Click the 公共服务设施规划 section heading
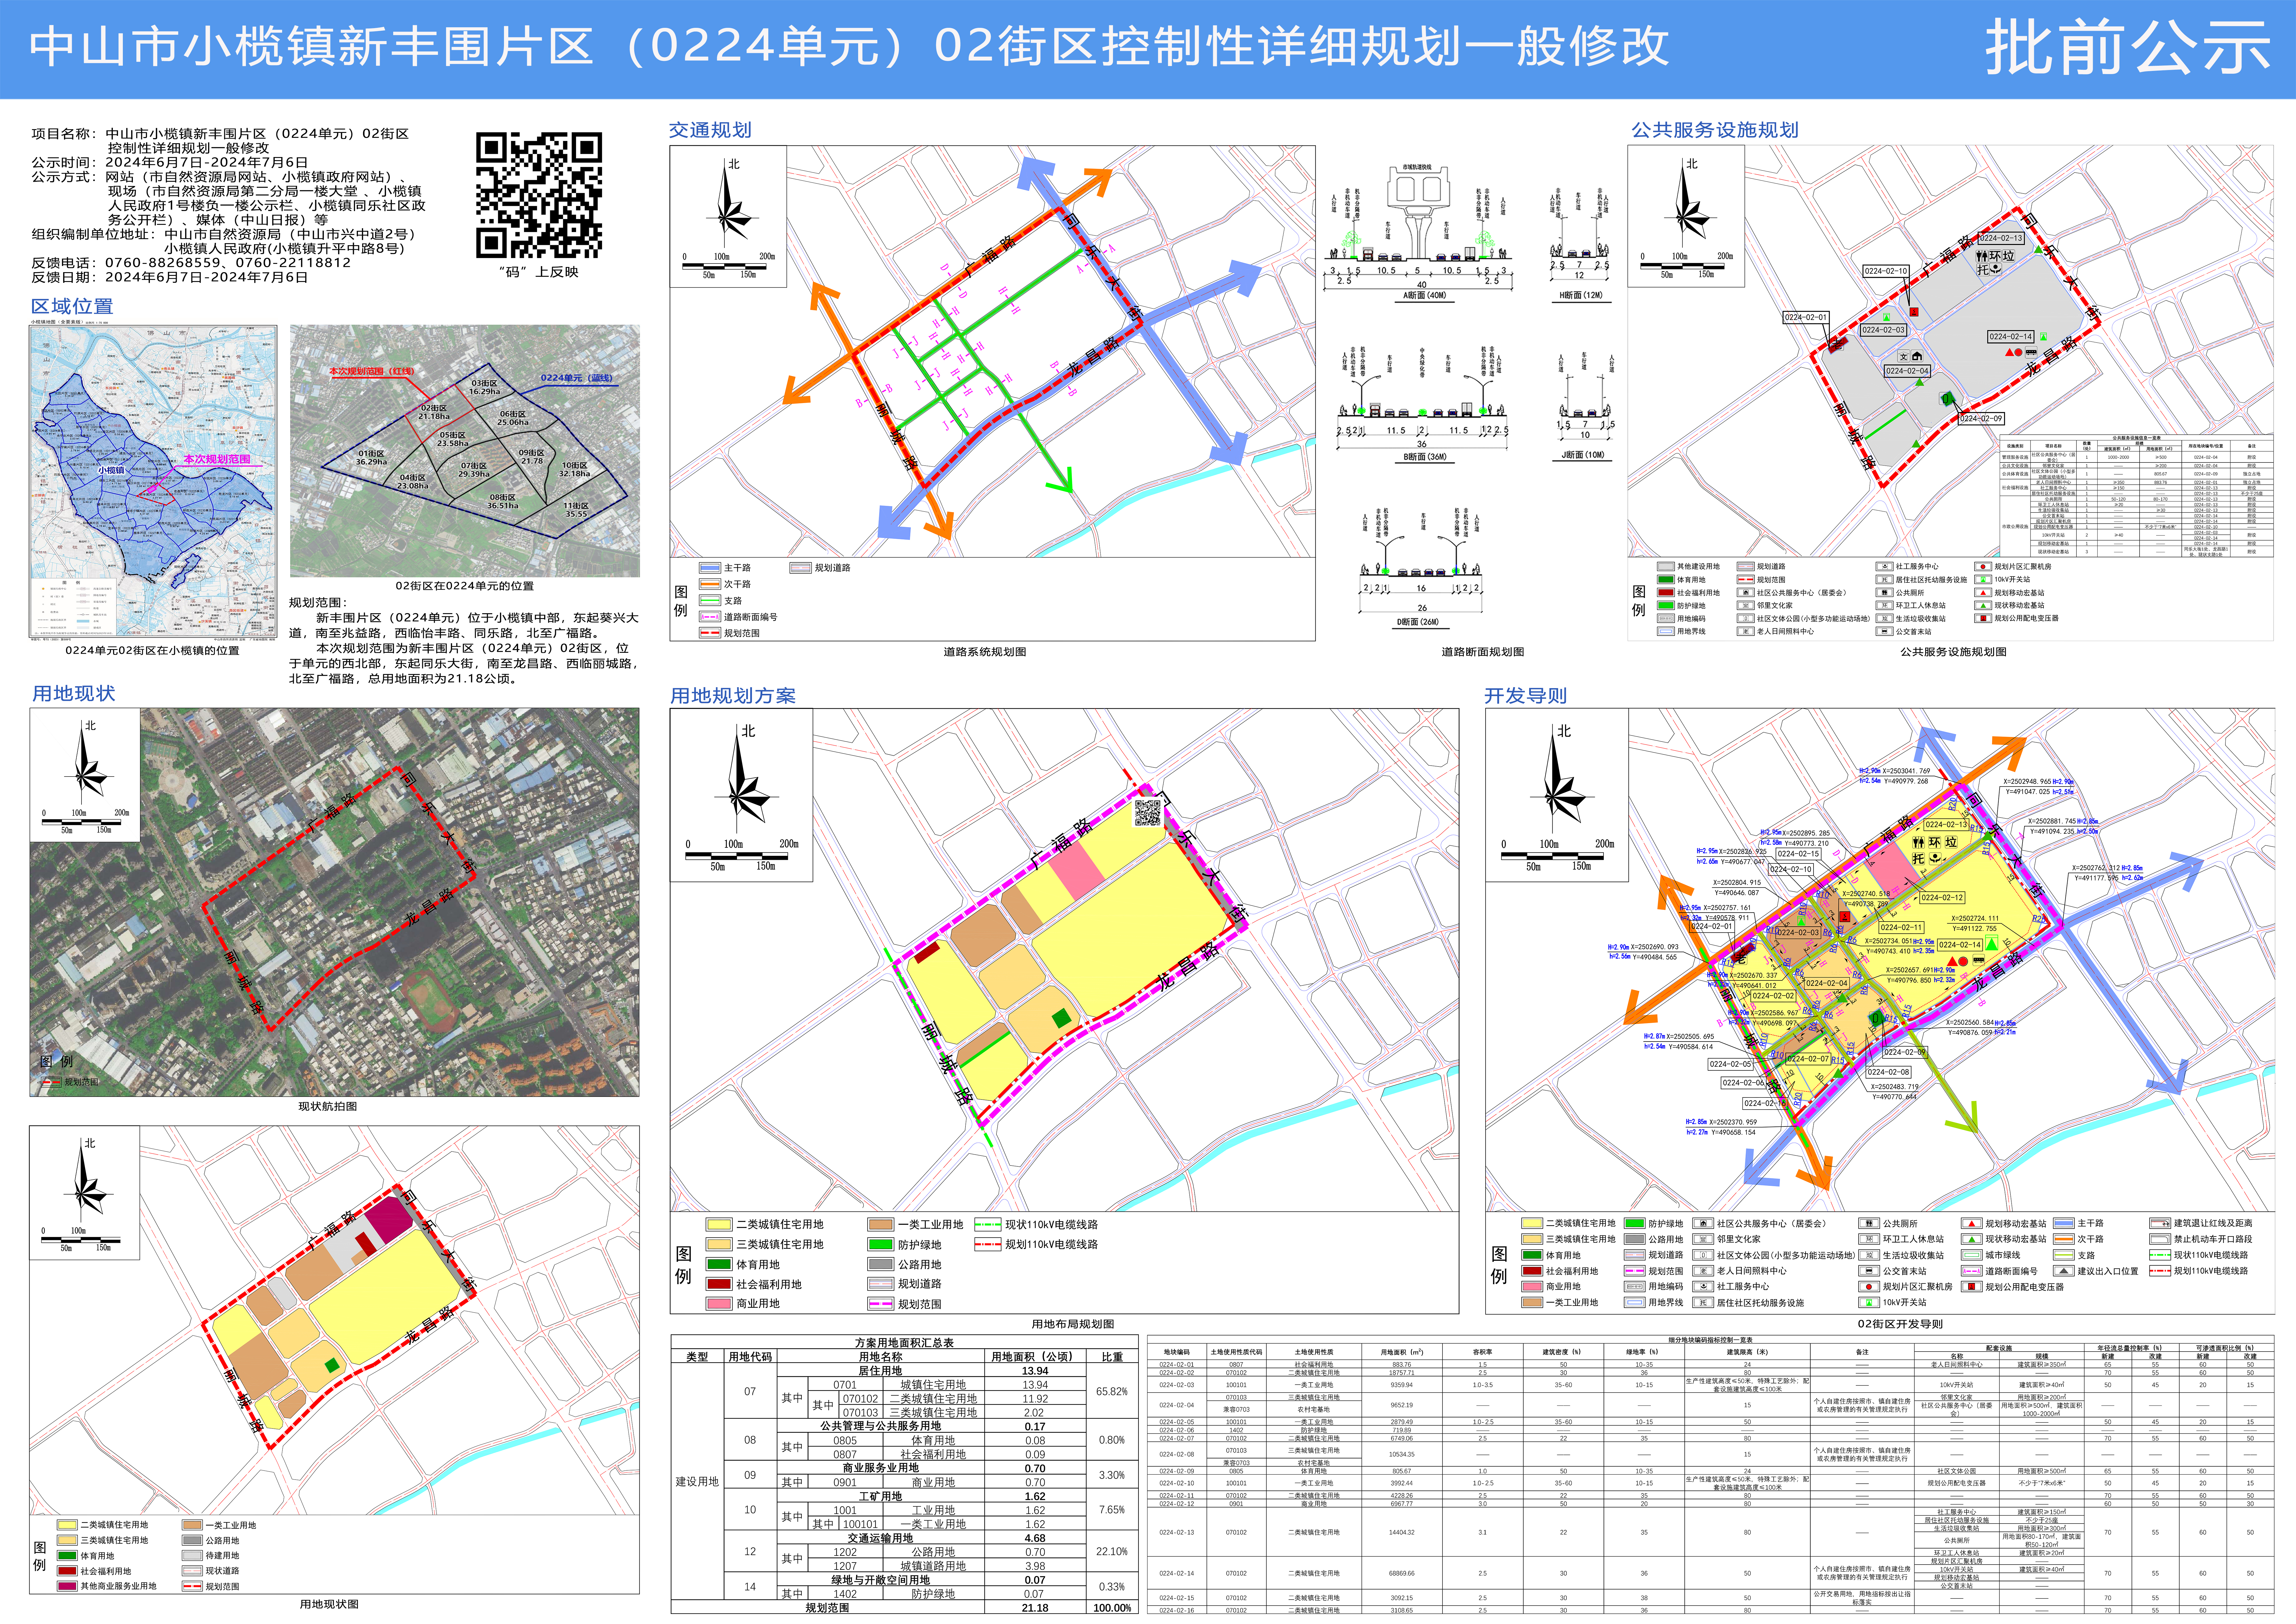2296x1624 pixels. [x=1715, y=130]
